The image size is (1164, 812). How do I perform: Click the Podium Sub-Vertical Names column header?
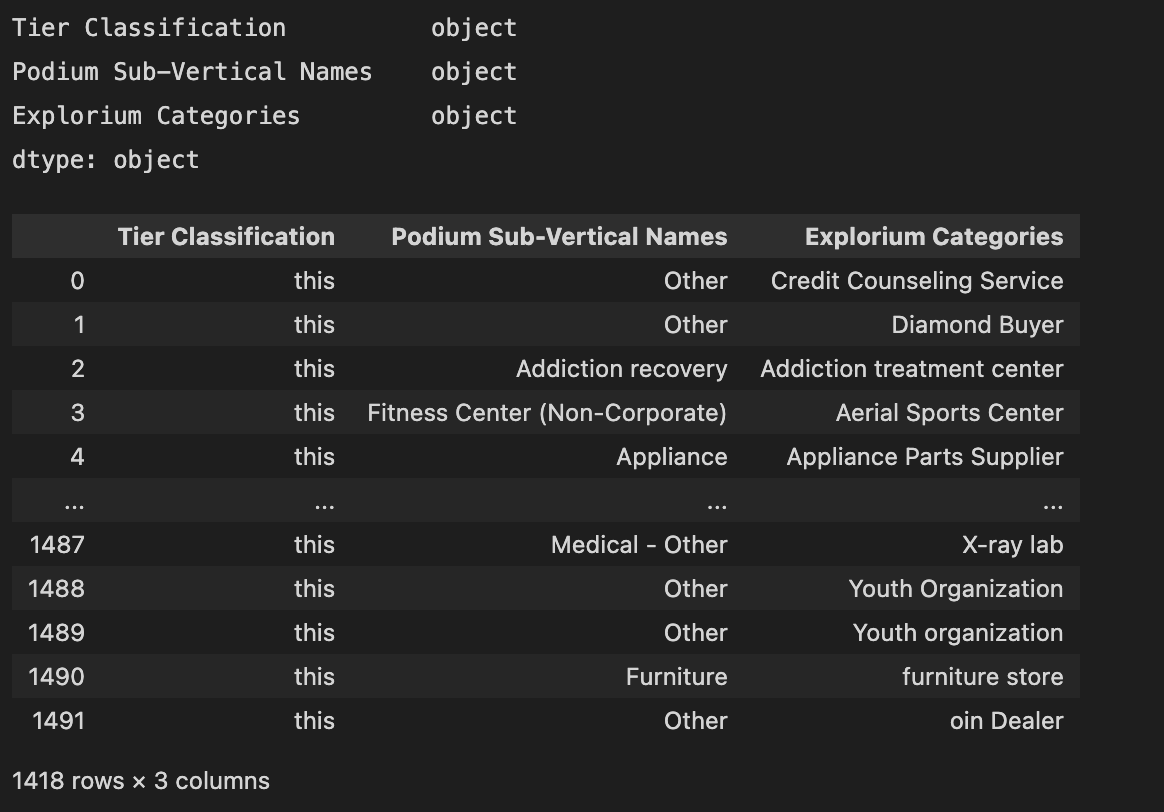click(x=559, y=237)
